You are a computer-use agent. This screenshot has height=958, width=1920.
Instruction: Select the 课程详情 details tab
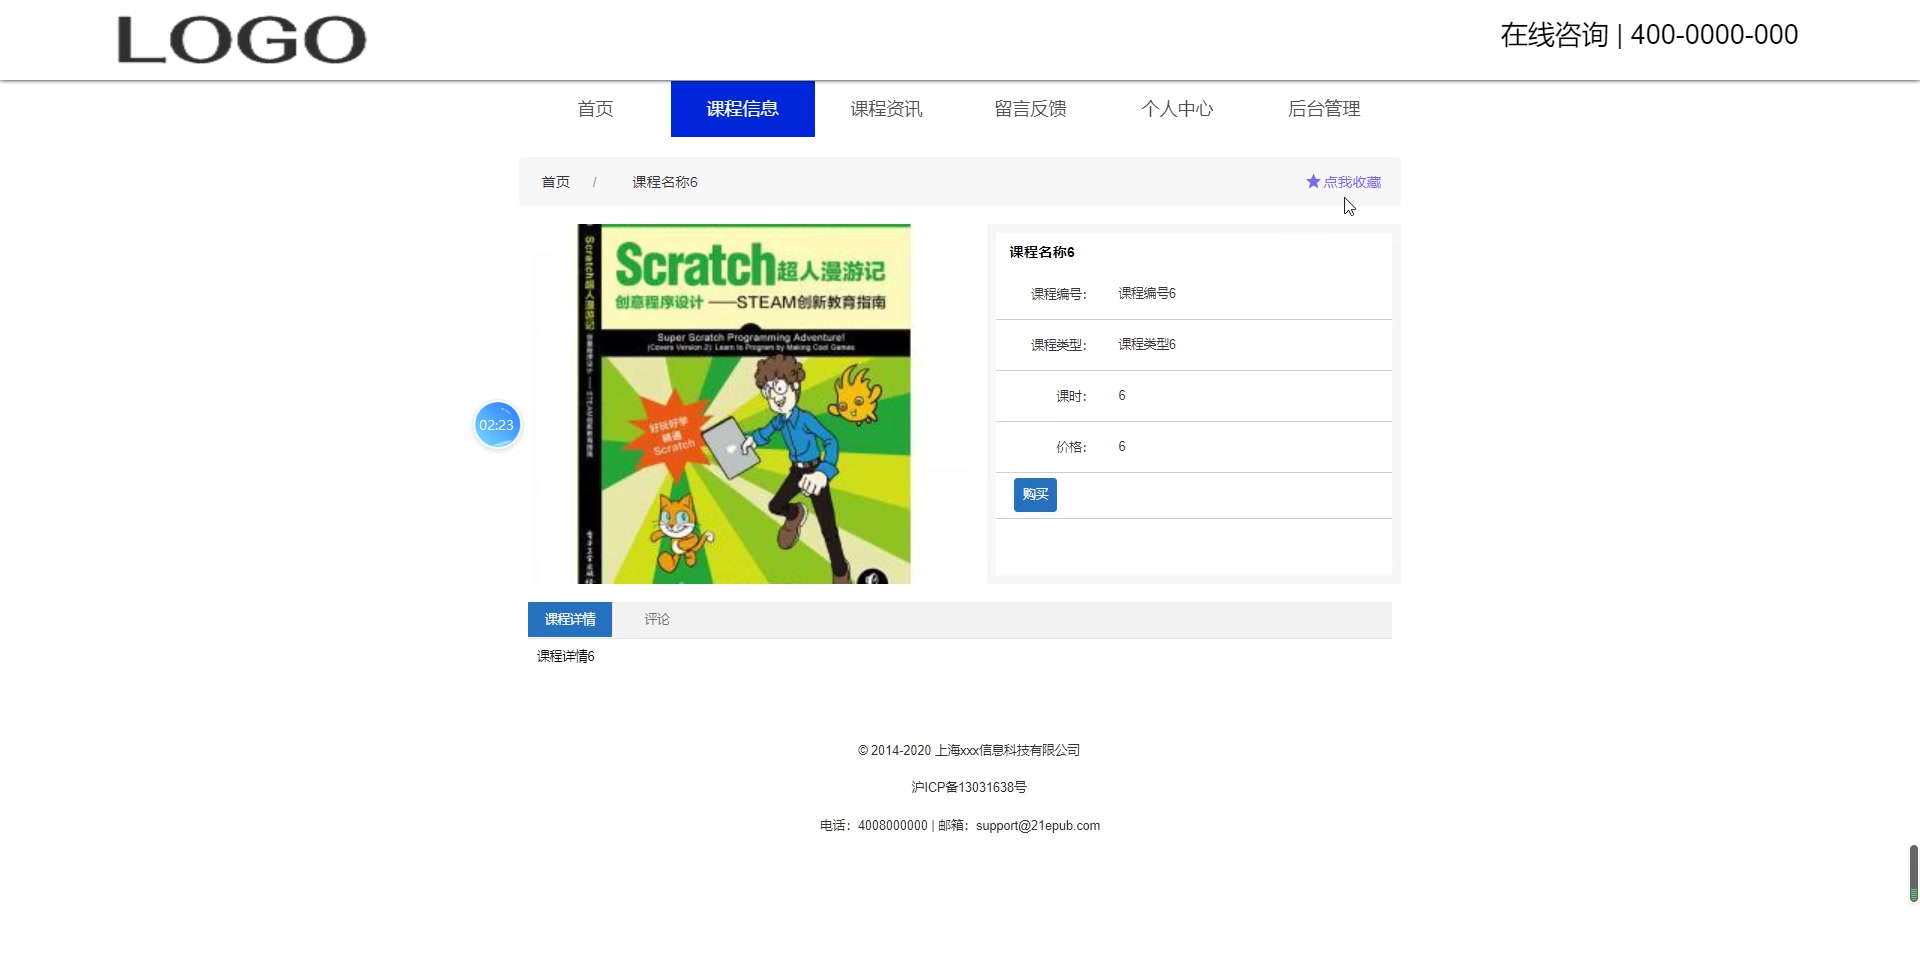click(569, 619)
